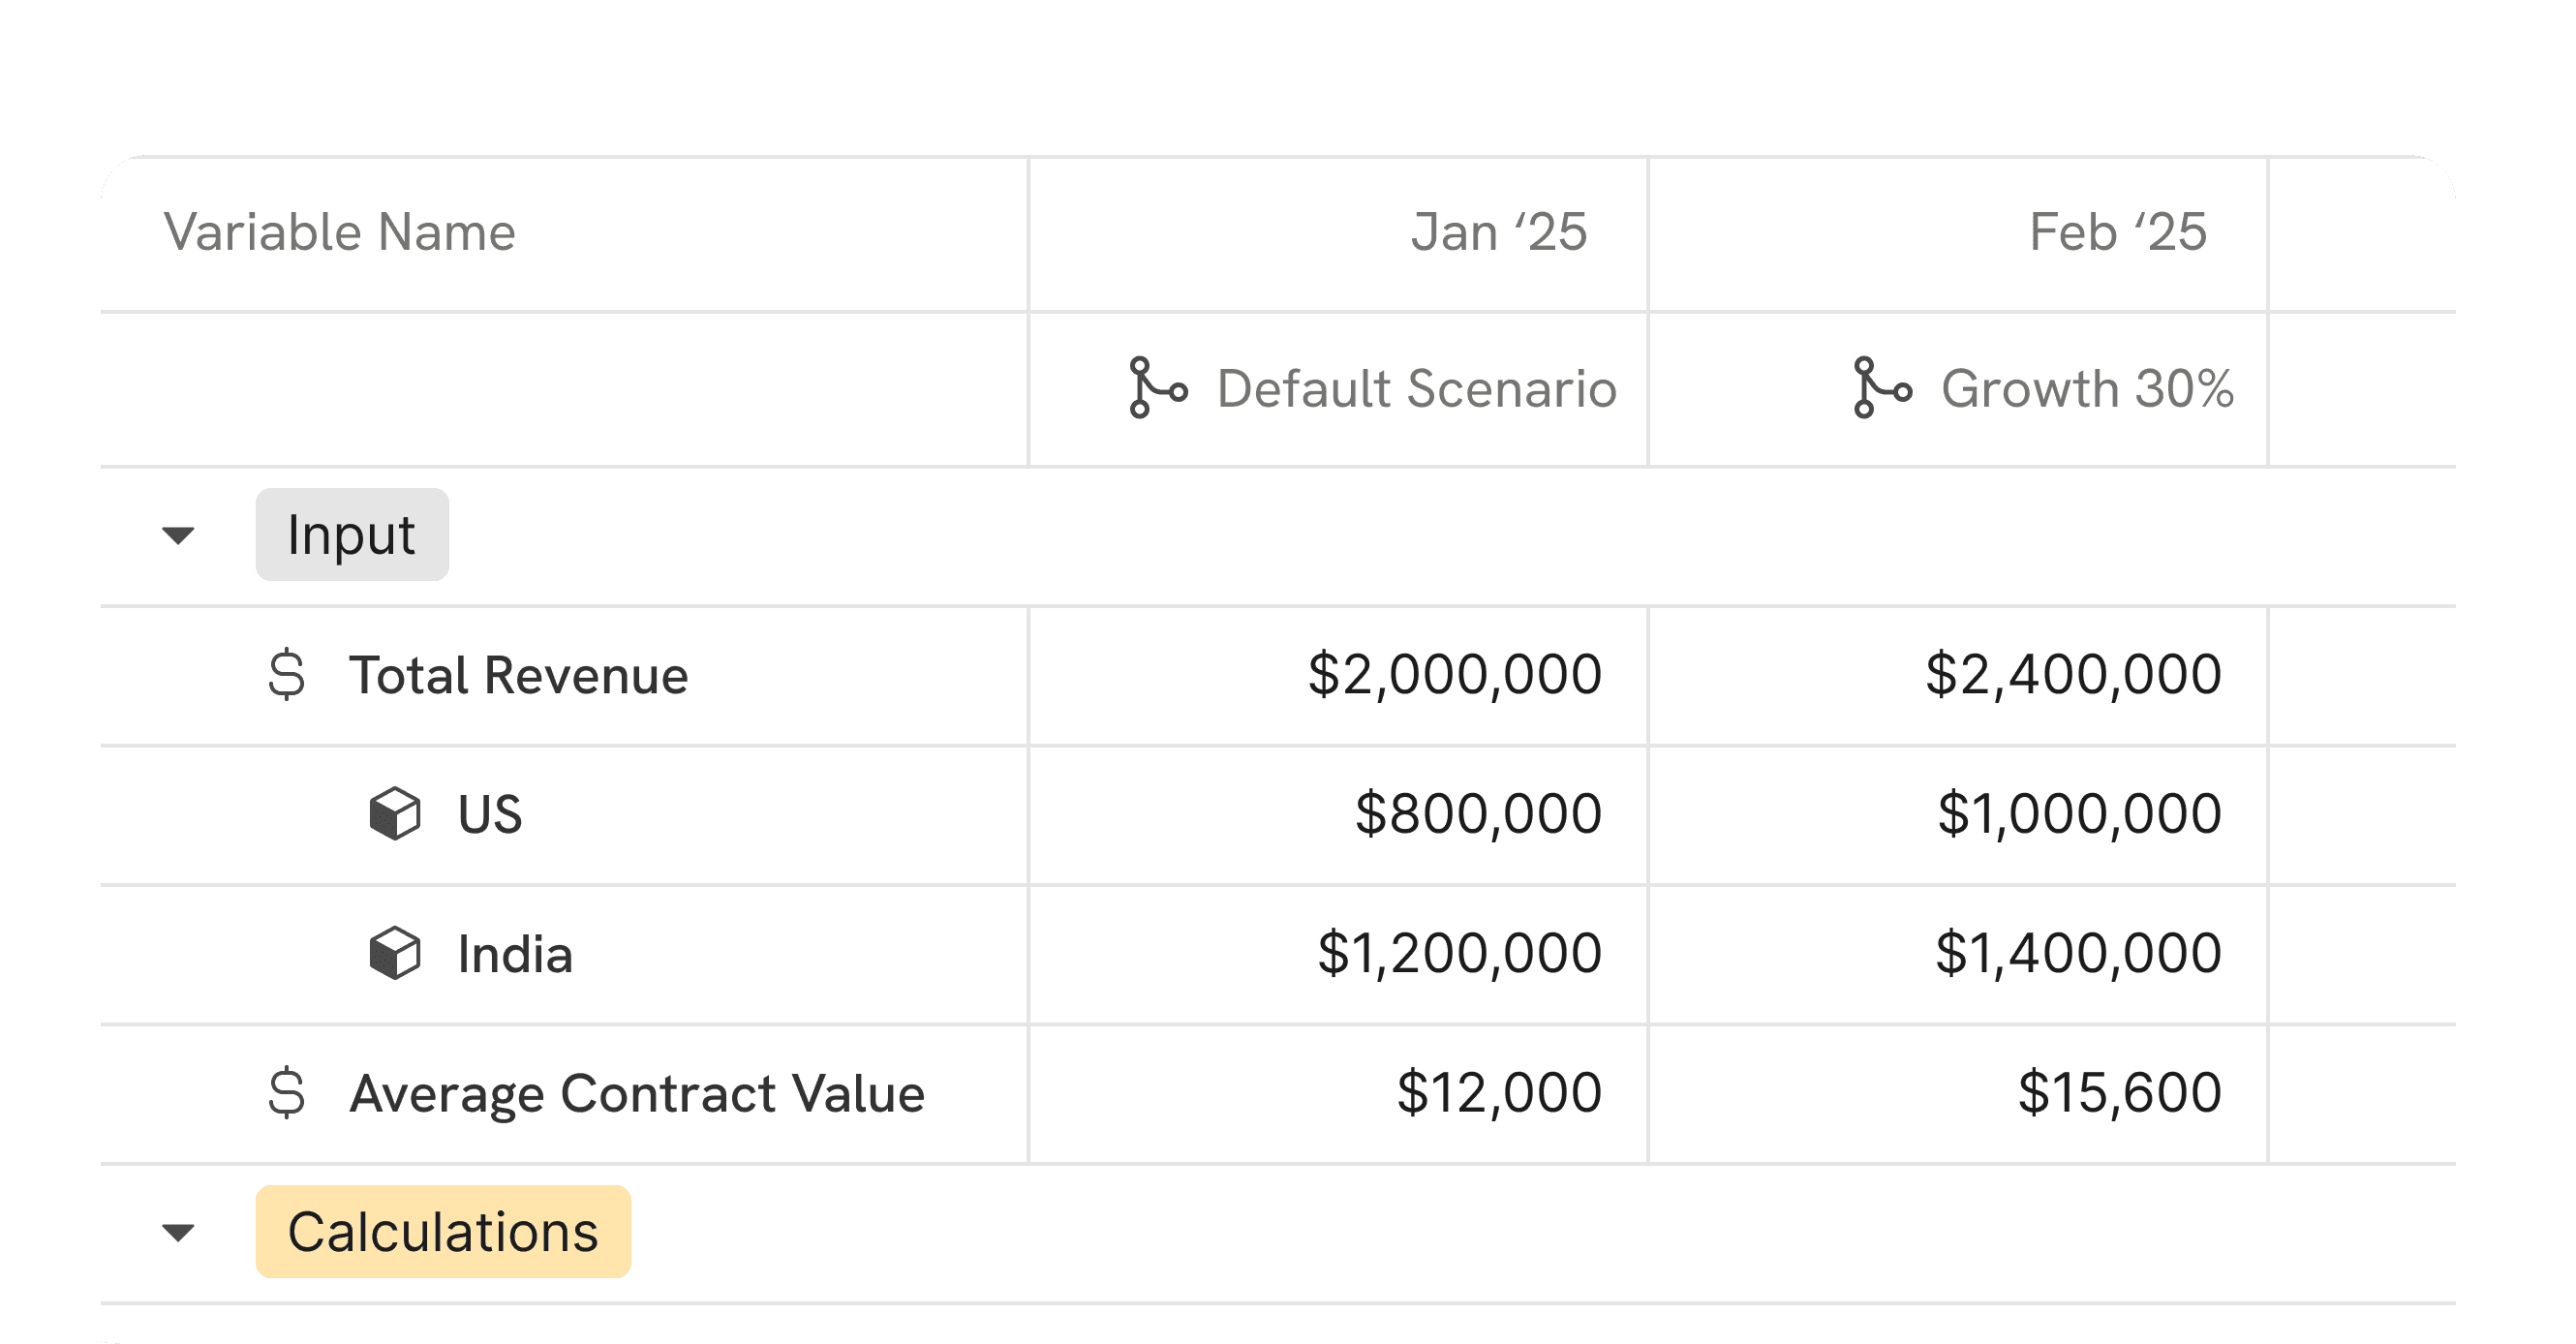2576x1344 pixels.
Task: Click the India $1,200,000 cell
Action: click(x=1459, y=953)
